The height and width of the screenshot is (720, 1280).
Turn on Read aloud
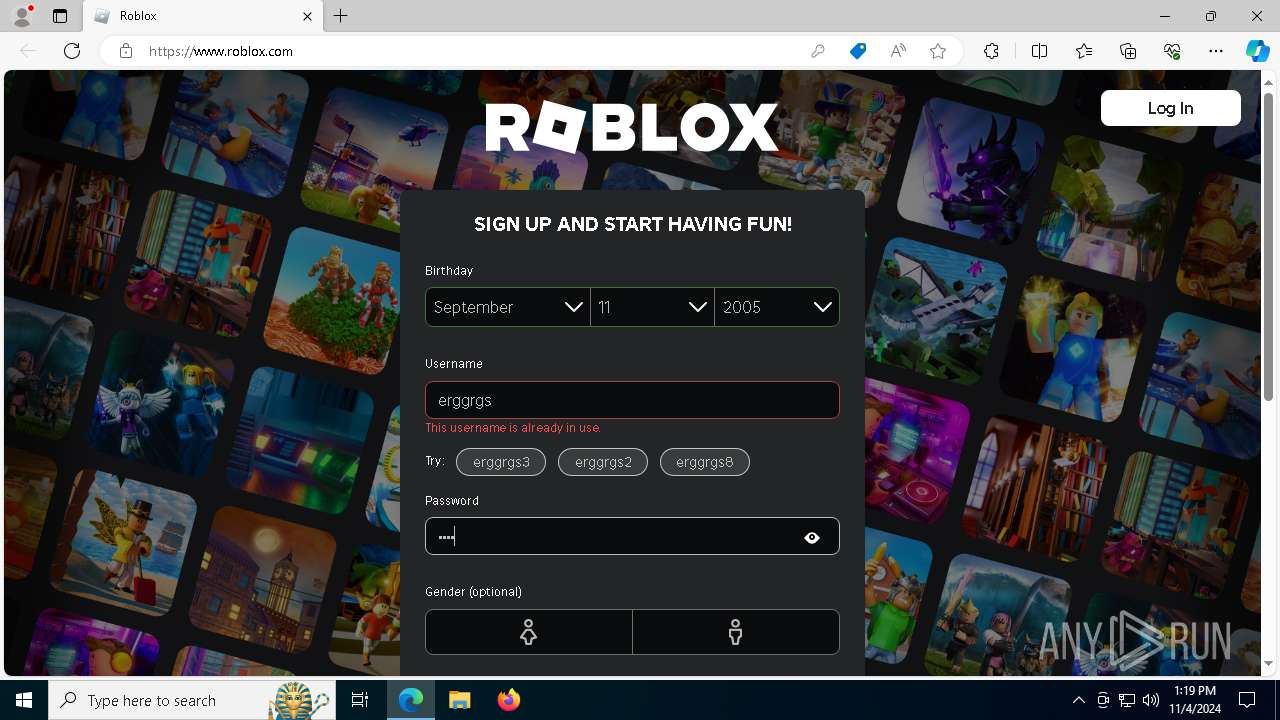tap(898, 51)
